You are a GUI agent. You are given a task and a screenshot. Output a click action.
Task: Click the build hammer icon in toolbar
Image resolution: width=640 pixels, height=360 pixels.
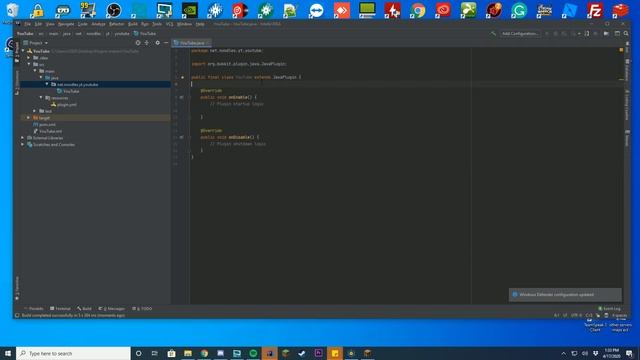click(x=493, y=33)
